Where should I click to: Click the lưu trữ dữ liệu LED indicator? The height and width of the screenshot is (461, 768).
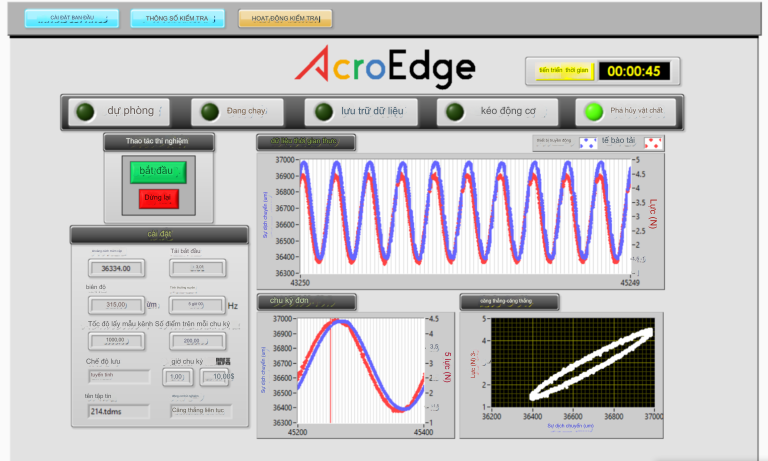(323, 111)
